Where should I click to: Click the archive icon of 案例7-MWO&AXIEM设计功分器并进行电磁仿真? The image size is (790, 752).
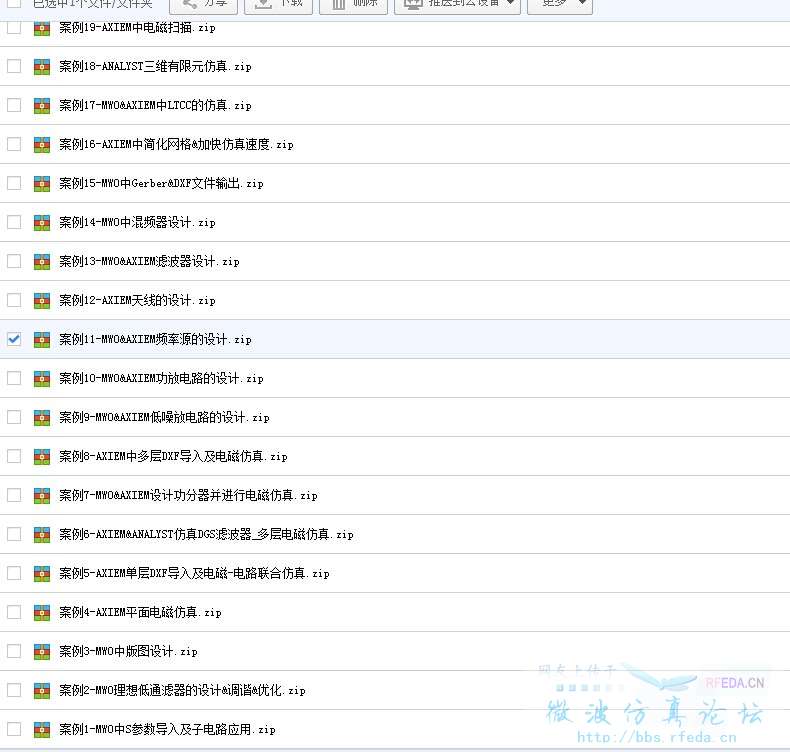(42, 496)
